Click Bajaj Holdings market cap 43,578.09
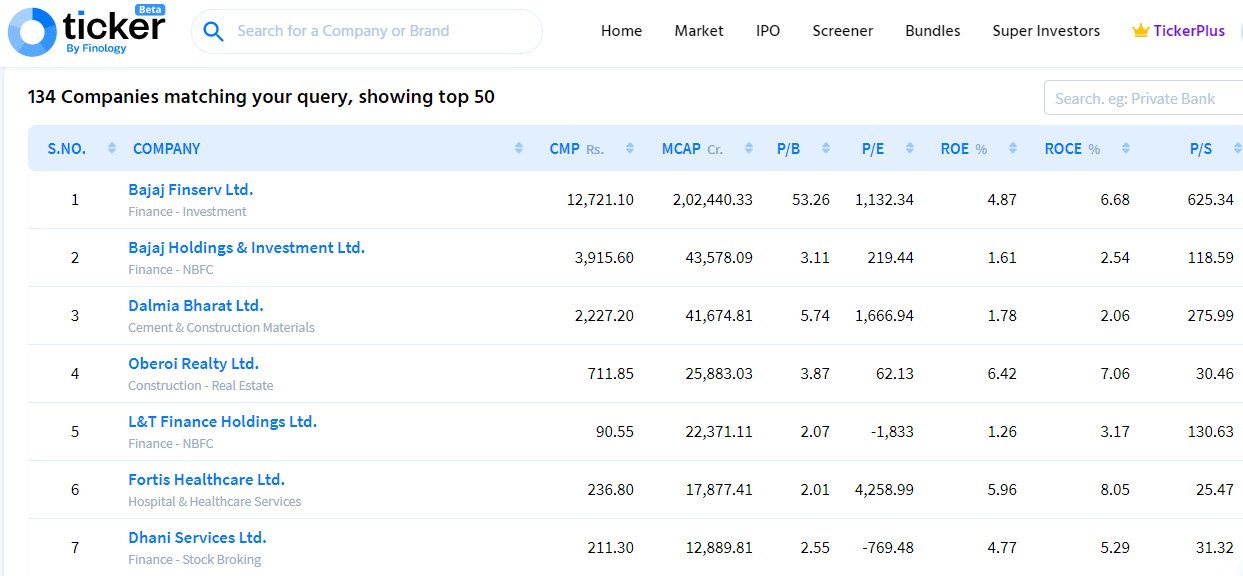 pyautogui.click(x=719, y=257)
